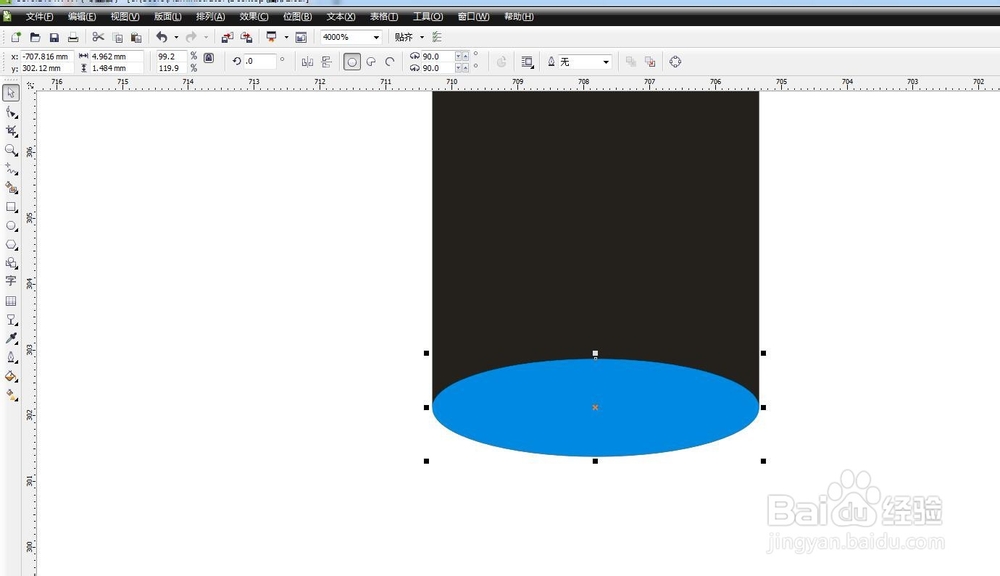Open the application launcher icon

(x=272, y=37)
